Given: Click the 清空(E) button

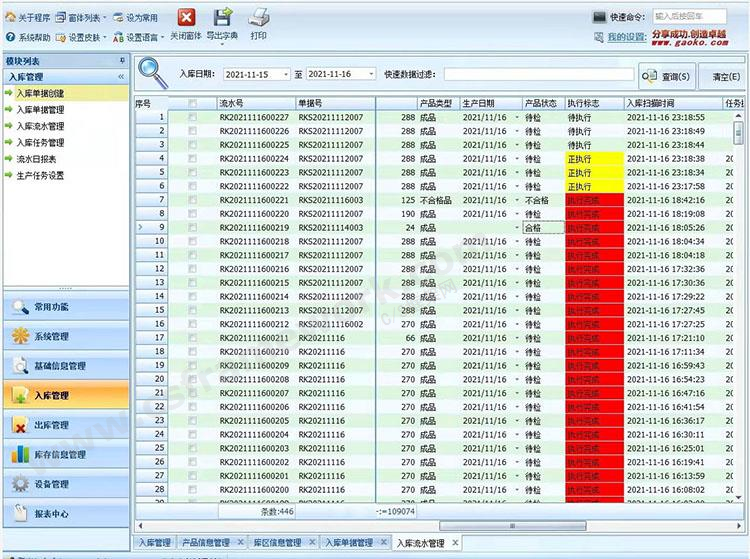Looking at the screenshot, I should (724, 77).
